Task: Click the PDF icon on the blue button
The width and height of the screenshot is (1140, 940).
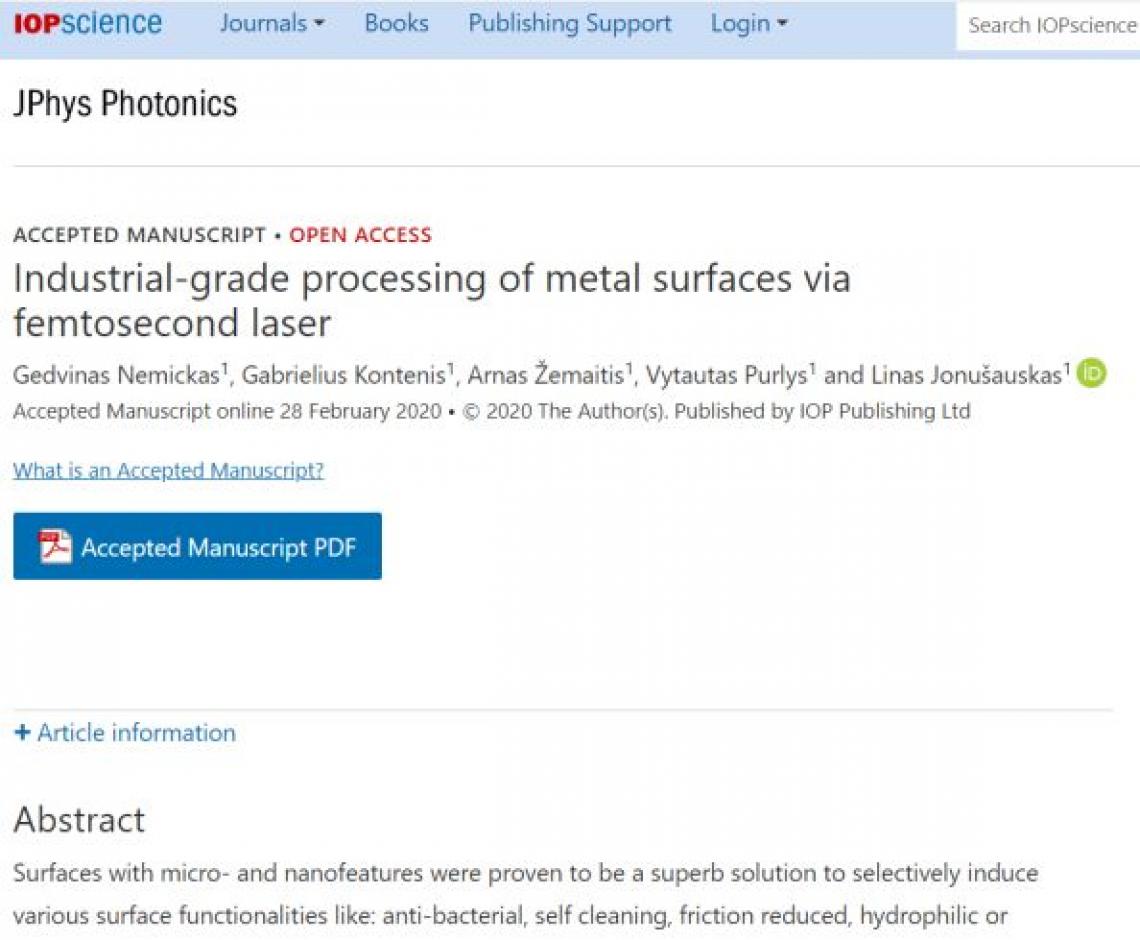Action: (x=55, y=547)
